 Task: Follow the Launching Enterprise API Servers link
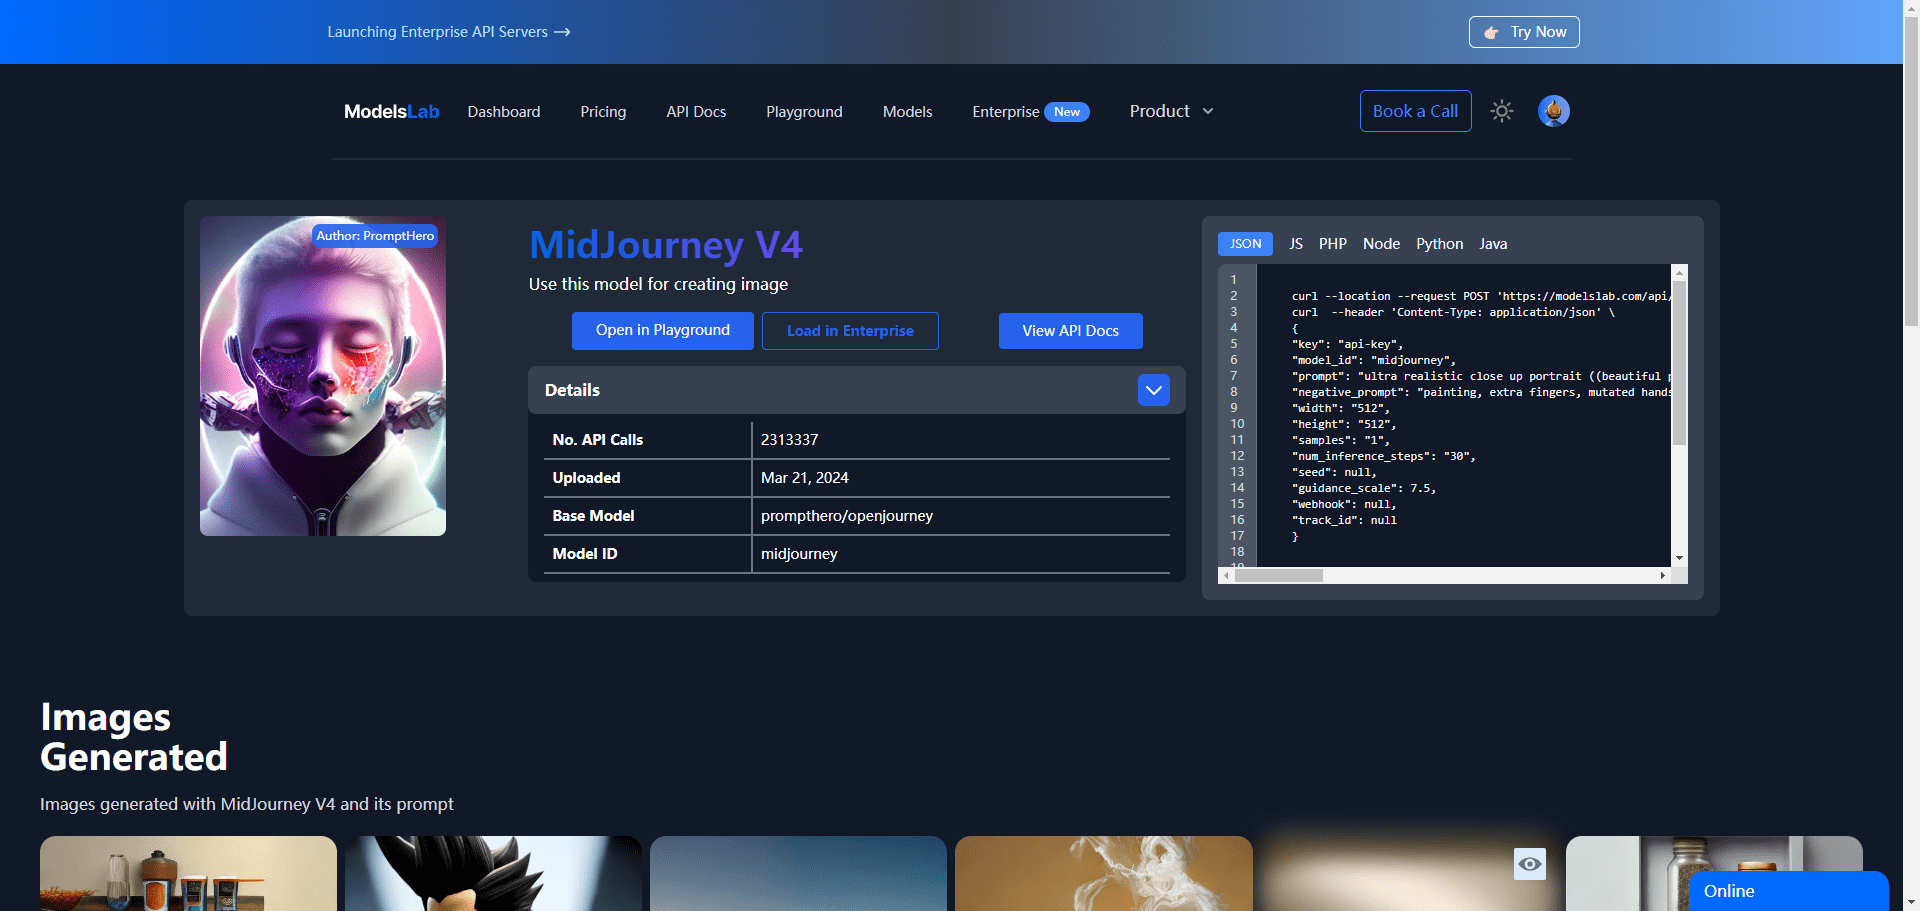coord(448,32)
